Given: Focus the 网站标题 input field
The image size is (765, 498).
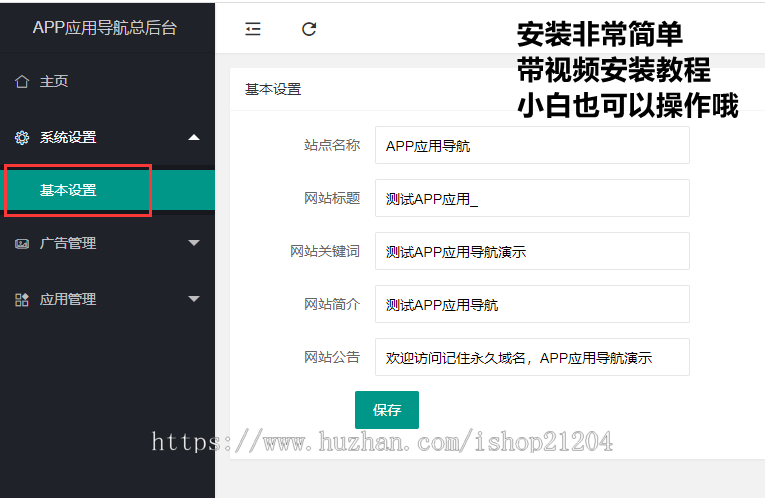Looking at the screenshot, I should 532,198.
